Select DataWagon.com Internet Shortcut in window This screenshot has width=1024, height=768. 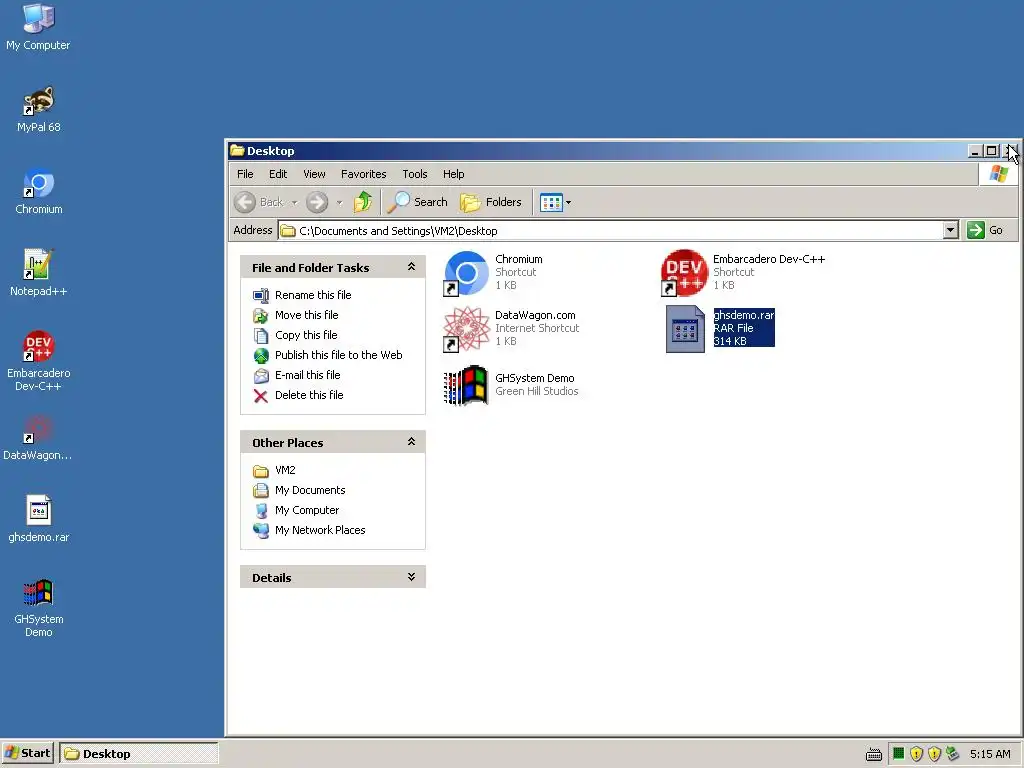[511, 328]
